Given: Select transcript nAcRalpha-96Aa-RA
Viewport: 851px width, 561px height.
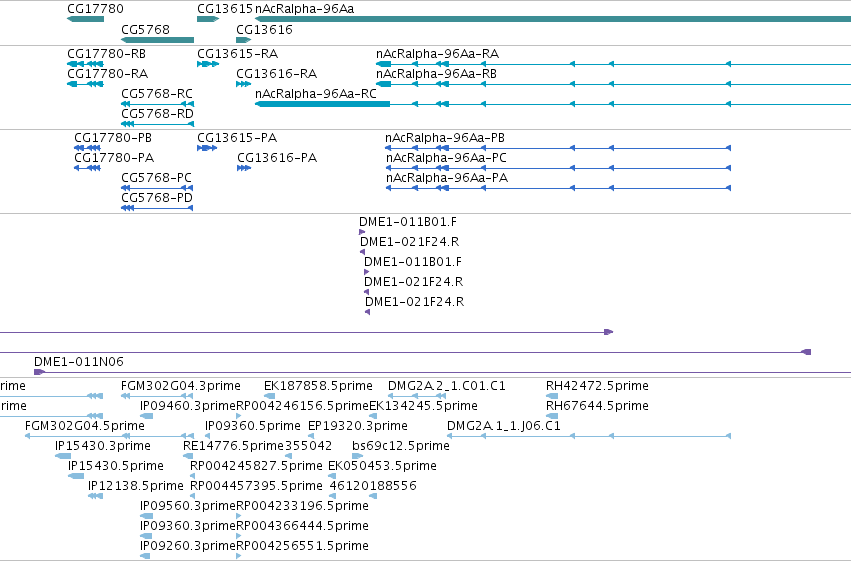Looking at the screenshot, I should (x=437, y=54).
